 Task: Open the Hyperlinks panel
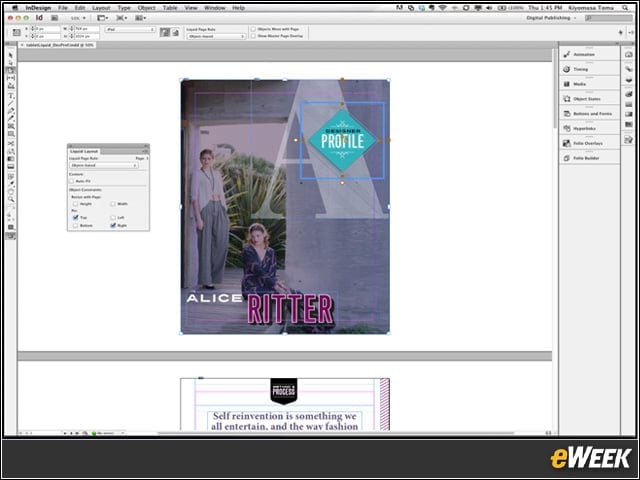(589, 128)
